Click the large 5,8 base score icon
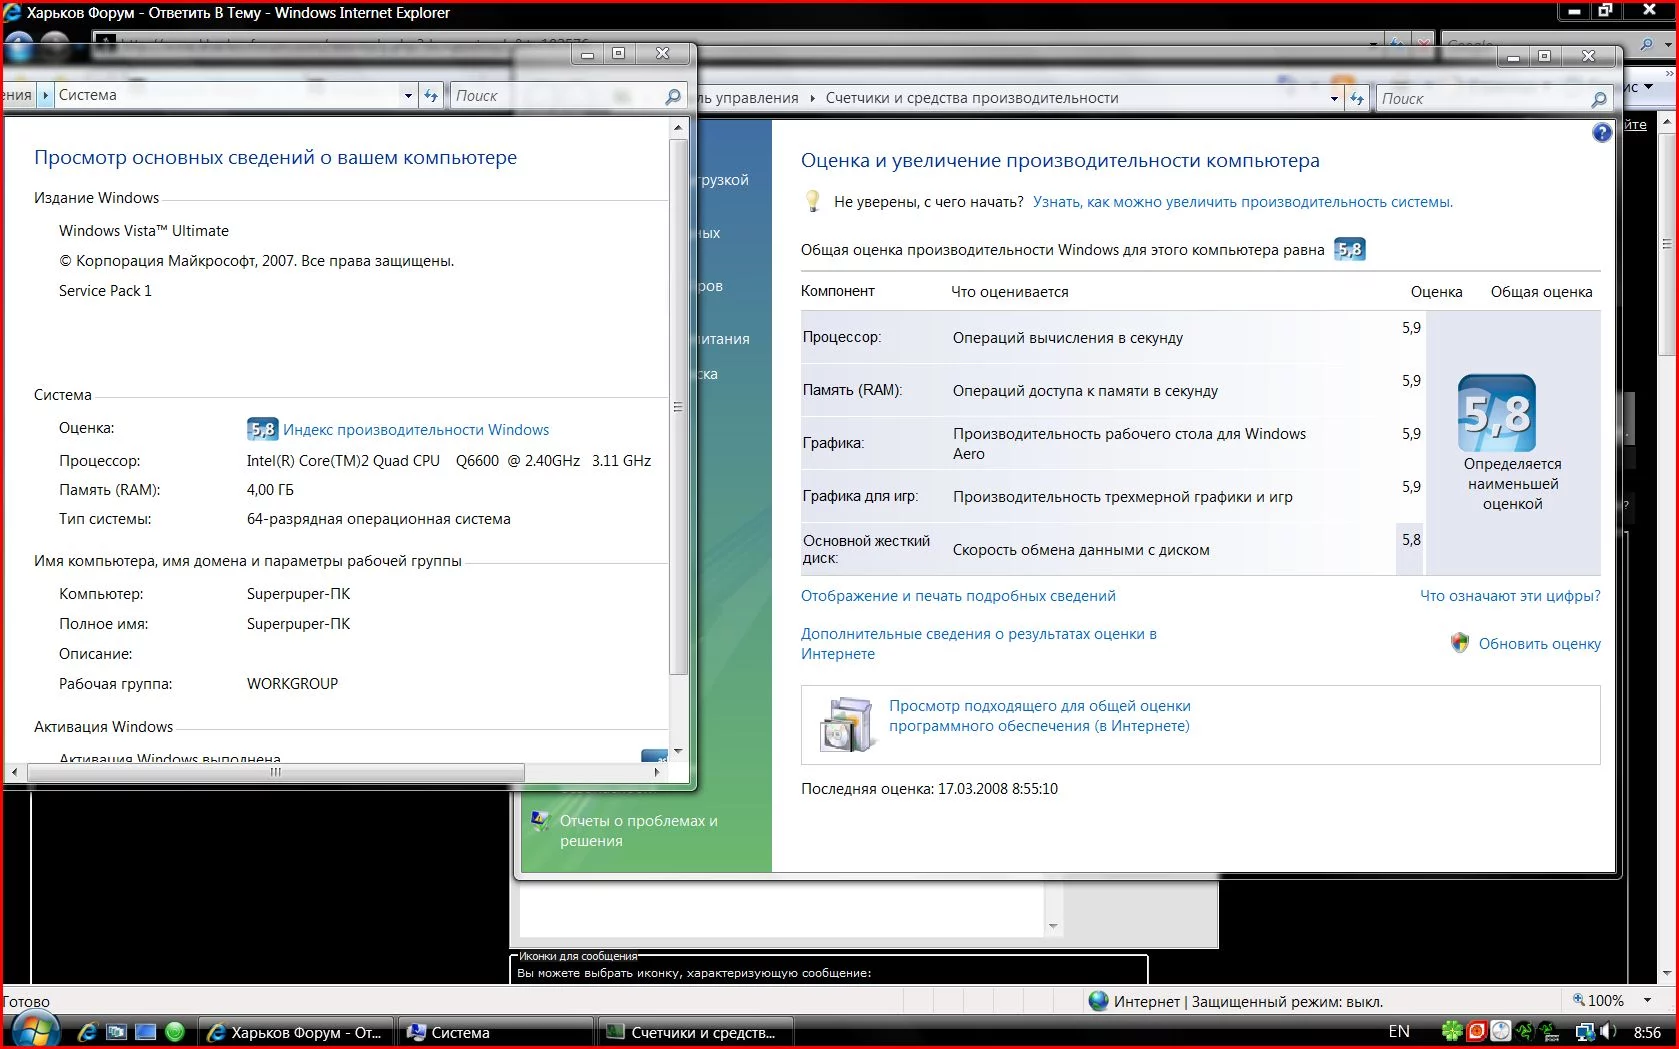This screenshot has height=1049, width=1679. coord(1497,413)
